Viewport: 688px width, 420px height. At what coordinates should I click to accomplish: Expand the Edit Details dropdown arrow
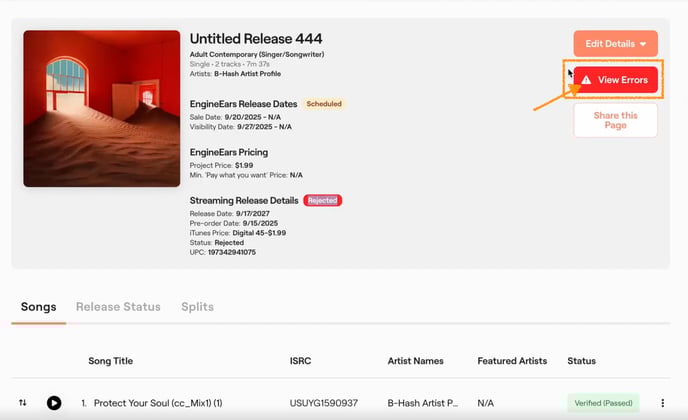[x=643, y=44]
